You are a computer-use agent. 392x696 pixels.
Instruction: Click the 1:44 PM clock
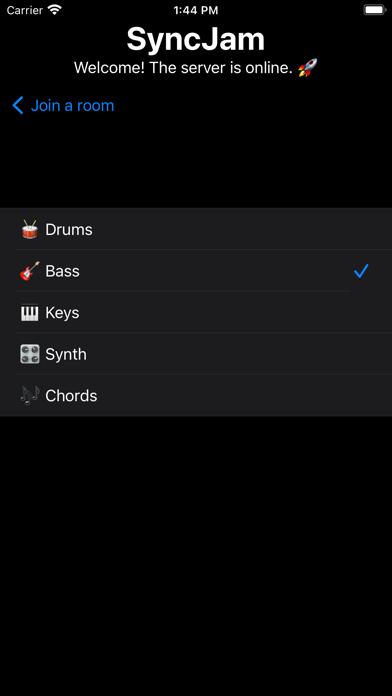coord(196,10)
